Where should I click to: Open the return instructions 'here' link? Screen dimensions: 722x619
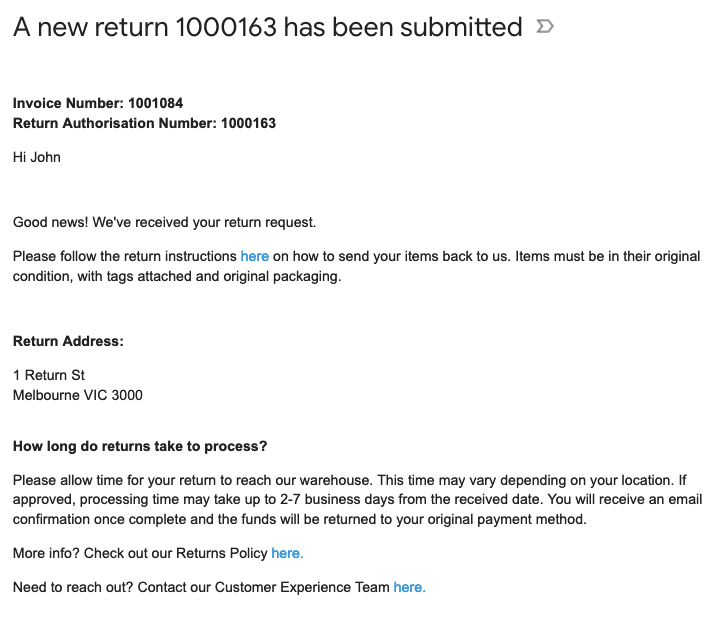pyautogui.click(x=255, y=256)
